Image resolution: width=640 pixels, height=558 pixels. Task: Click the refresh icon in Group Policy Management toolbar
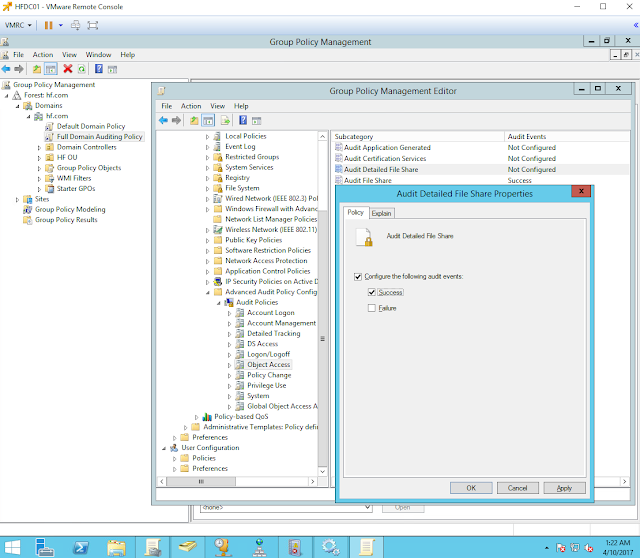coord(82,69)
